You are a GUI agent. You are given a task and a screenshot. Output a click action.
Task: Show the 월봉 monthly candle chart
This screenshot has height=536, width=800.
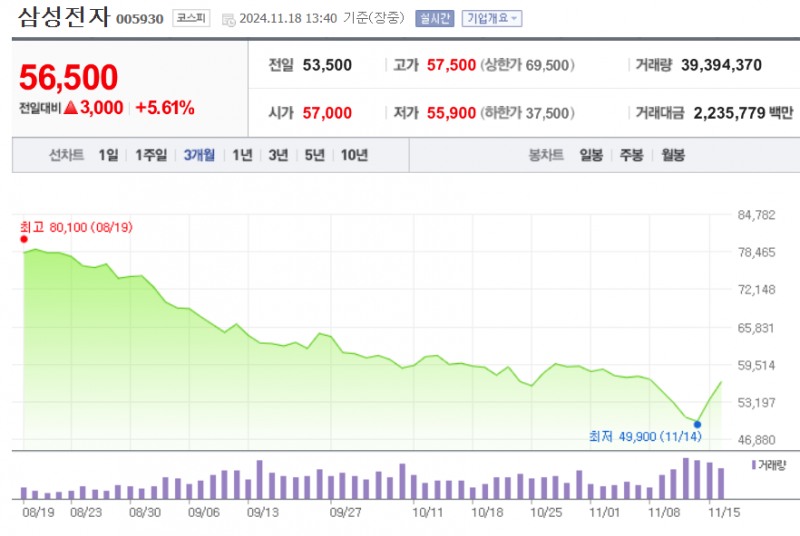[673, 155]
